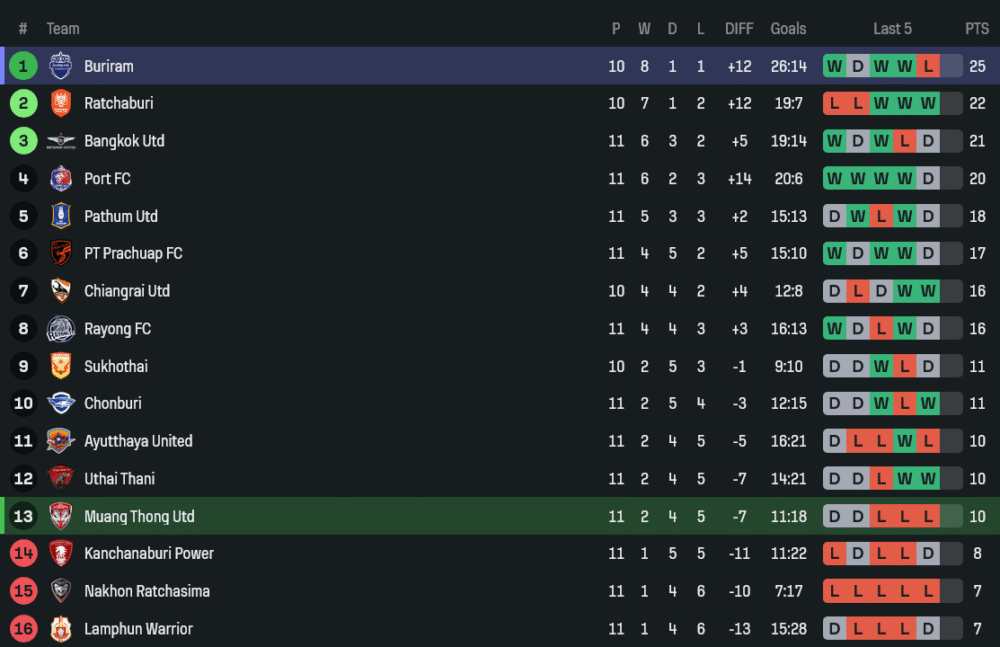The width and height of the screenshot is (1000, 647).
Task: Click the Goals column header
Action: click(788, 29)
